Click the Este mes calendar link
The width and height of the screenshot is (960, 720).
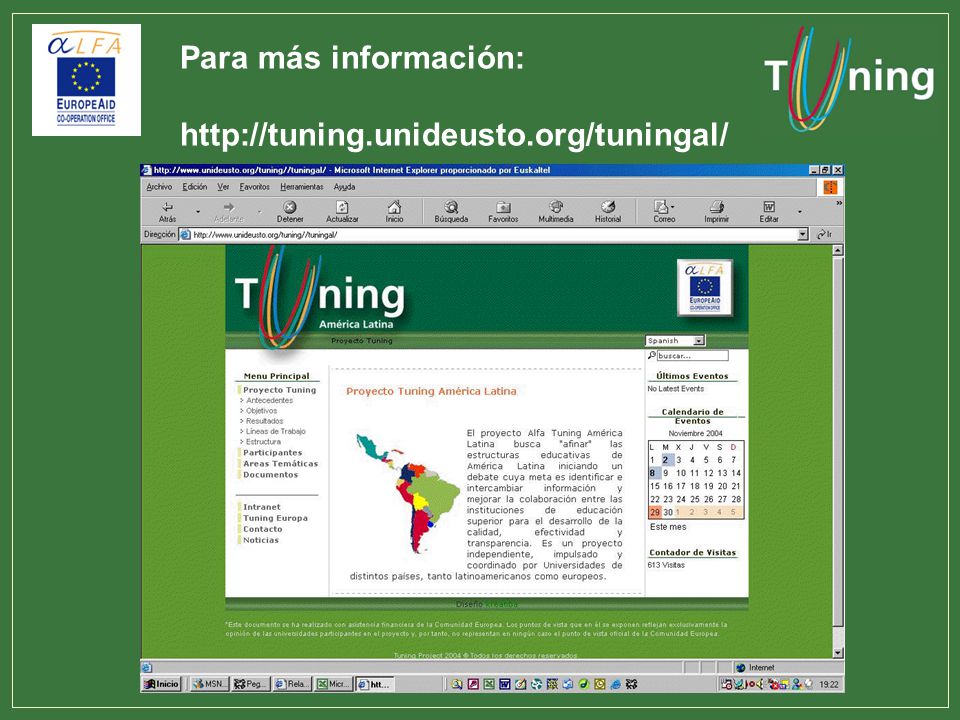pos(668,527)
